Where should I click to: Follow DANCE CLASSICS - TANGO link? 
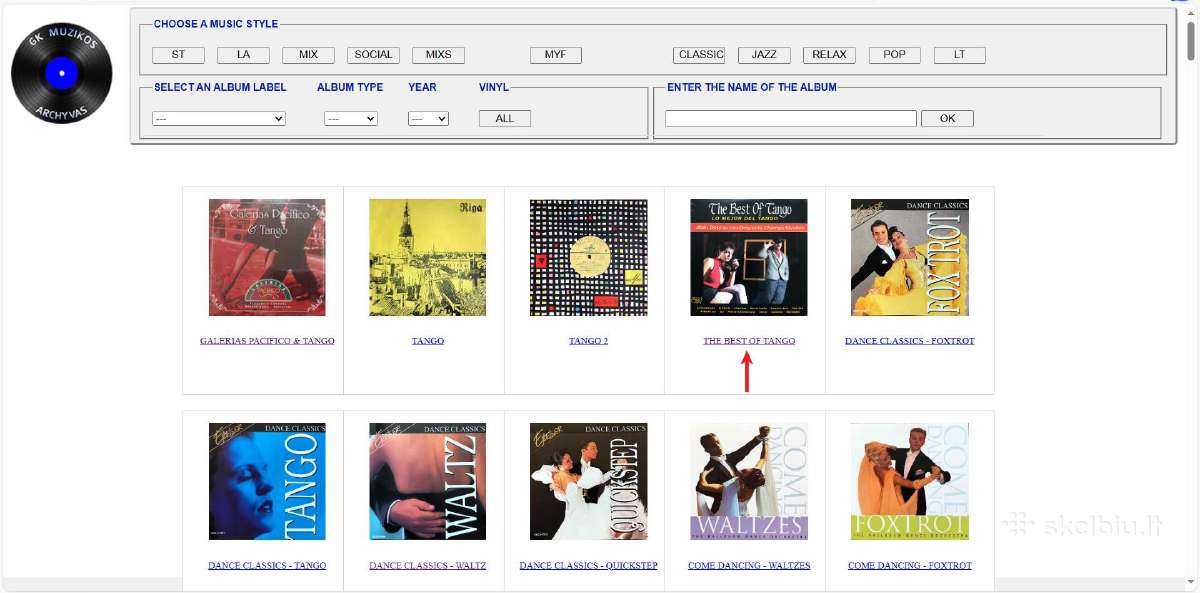(267, 566)
